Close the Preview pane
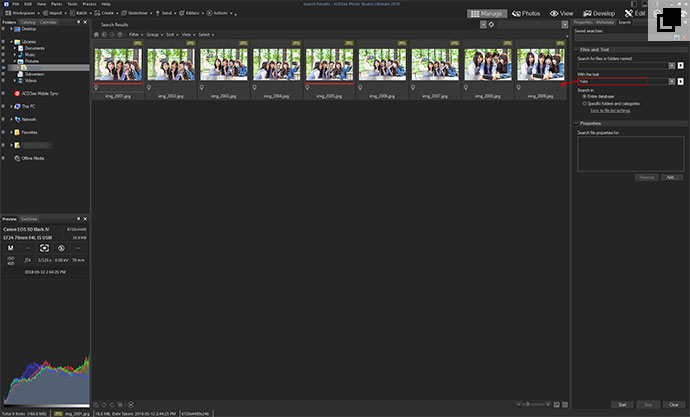The height and width of the screenshot is (417, 690). pyautogui.click(x=85, y=219)
